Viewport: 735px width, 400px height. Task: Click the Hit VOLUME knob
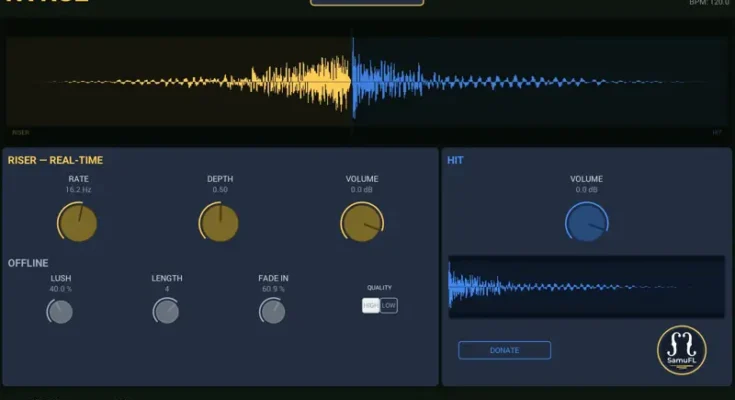tap(586, 222)
